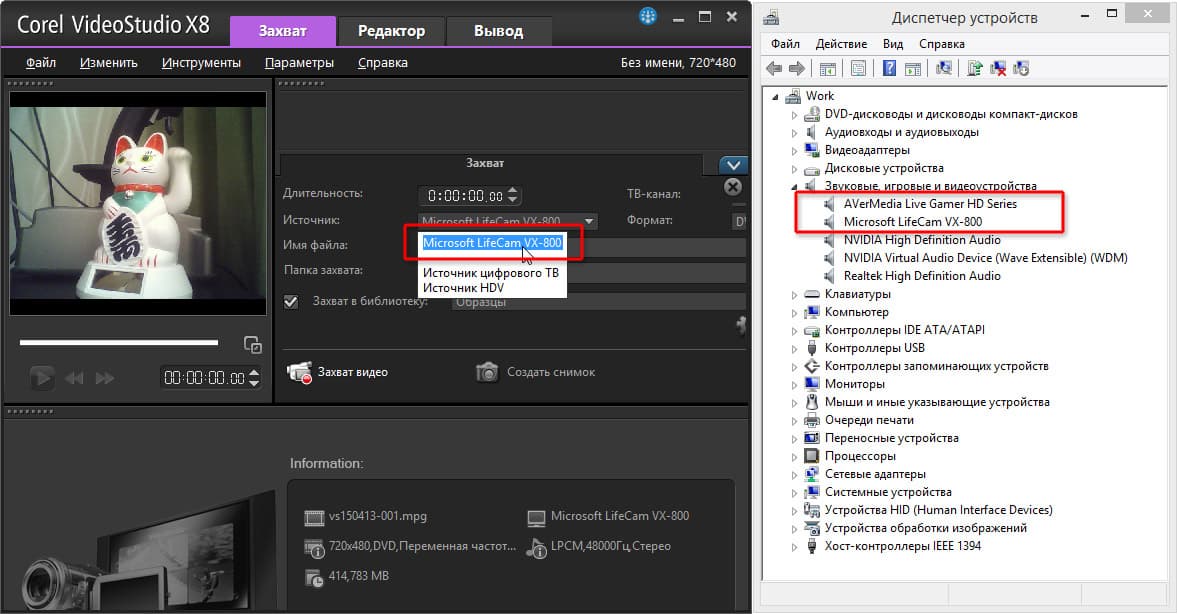Open Справка menu in VideoStudio
Viewport: 1177px width, 614px height.
[x=383, y=62]
